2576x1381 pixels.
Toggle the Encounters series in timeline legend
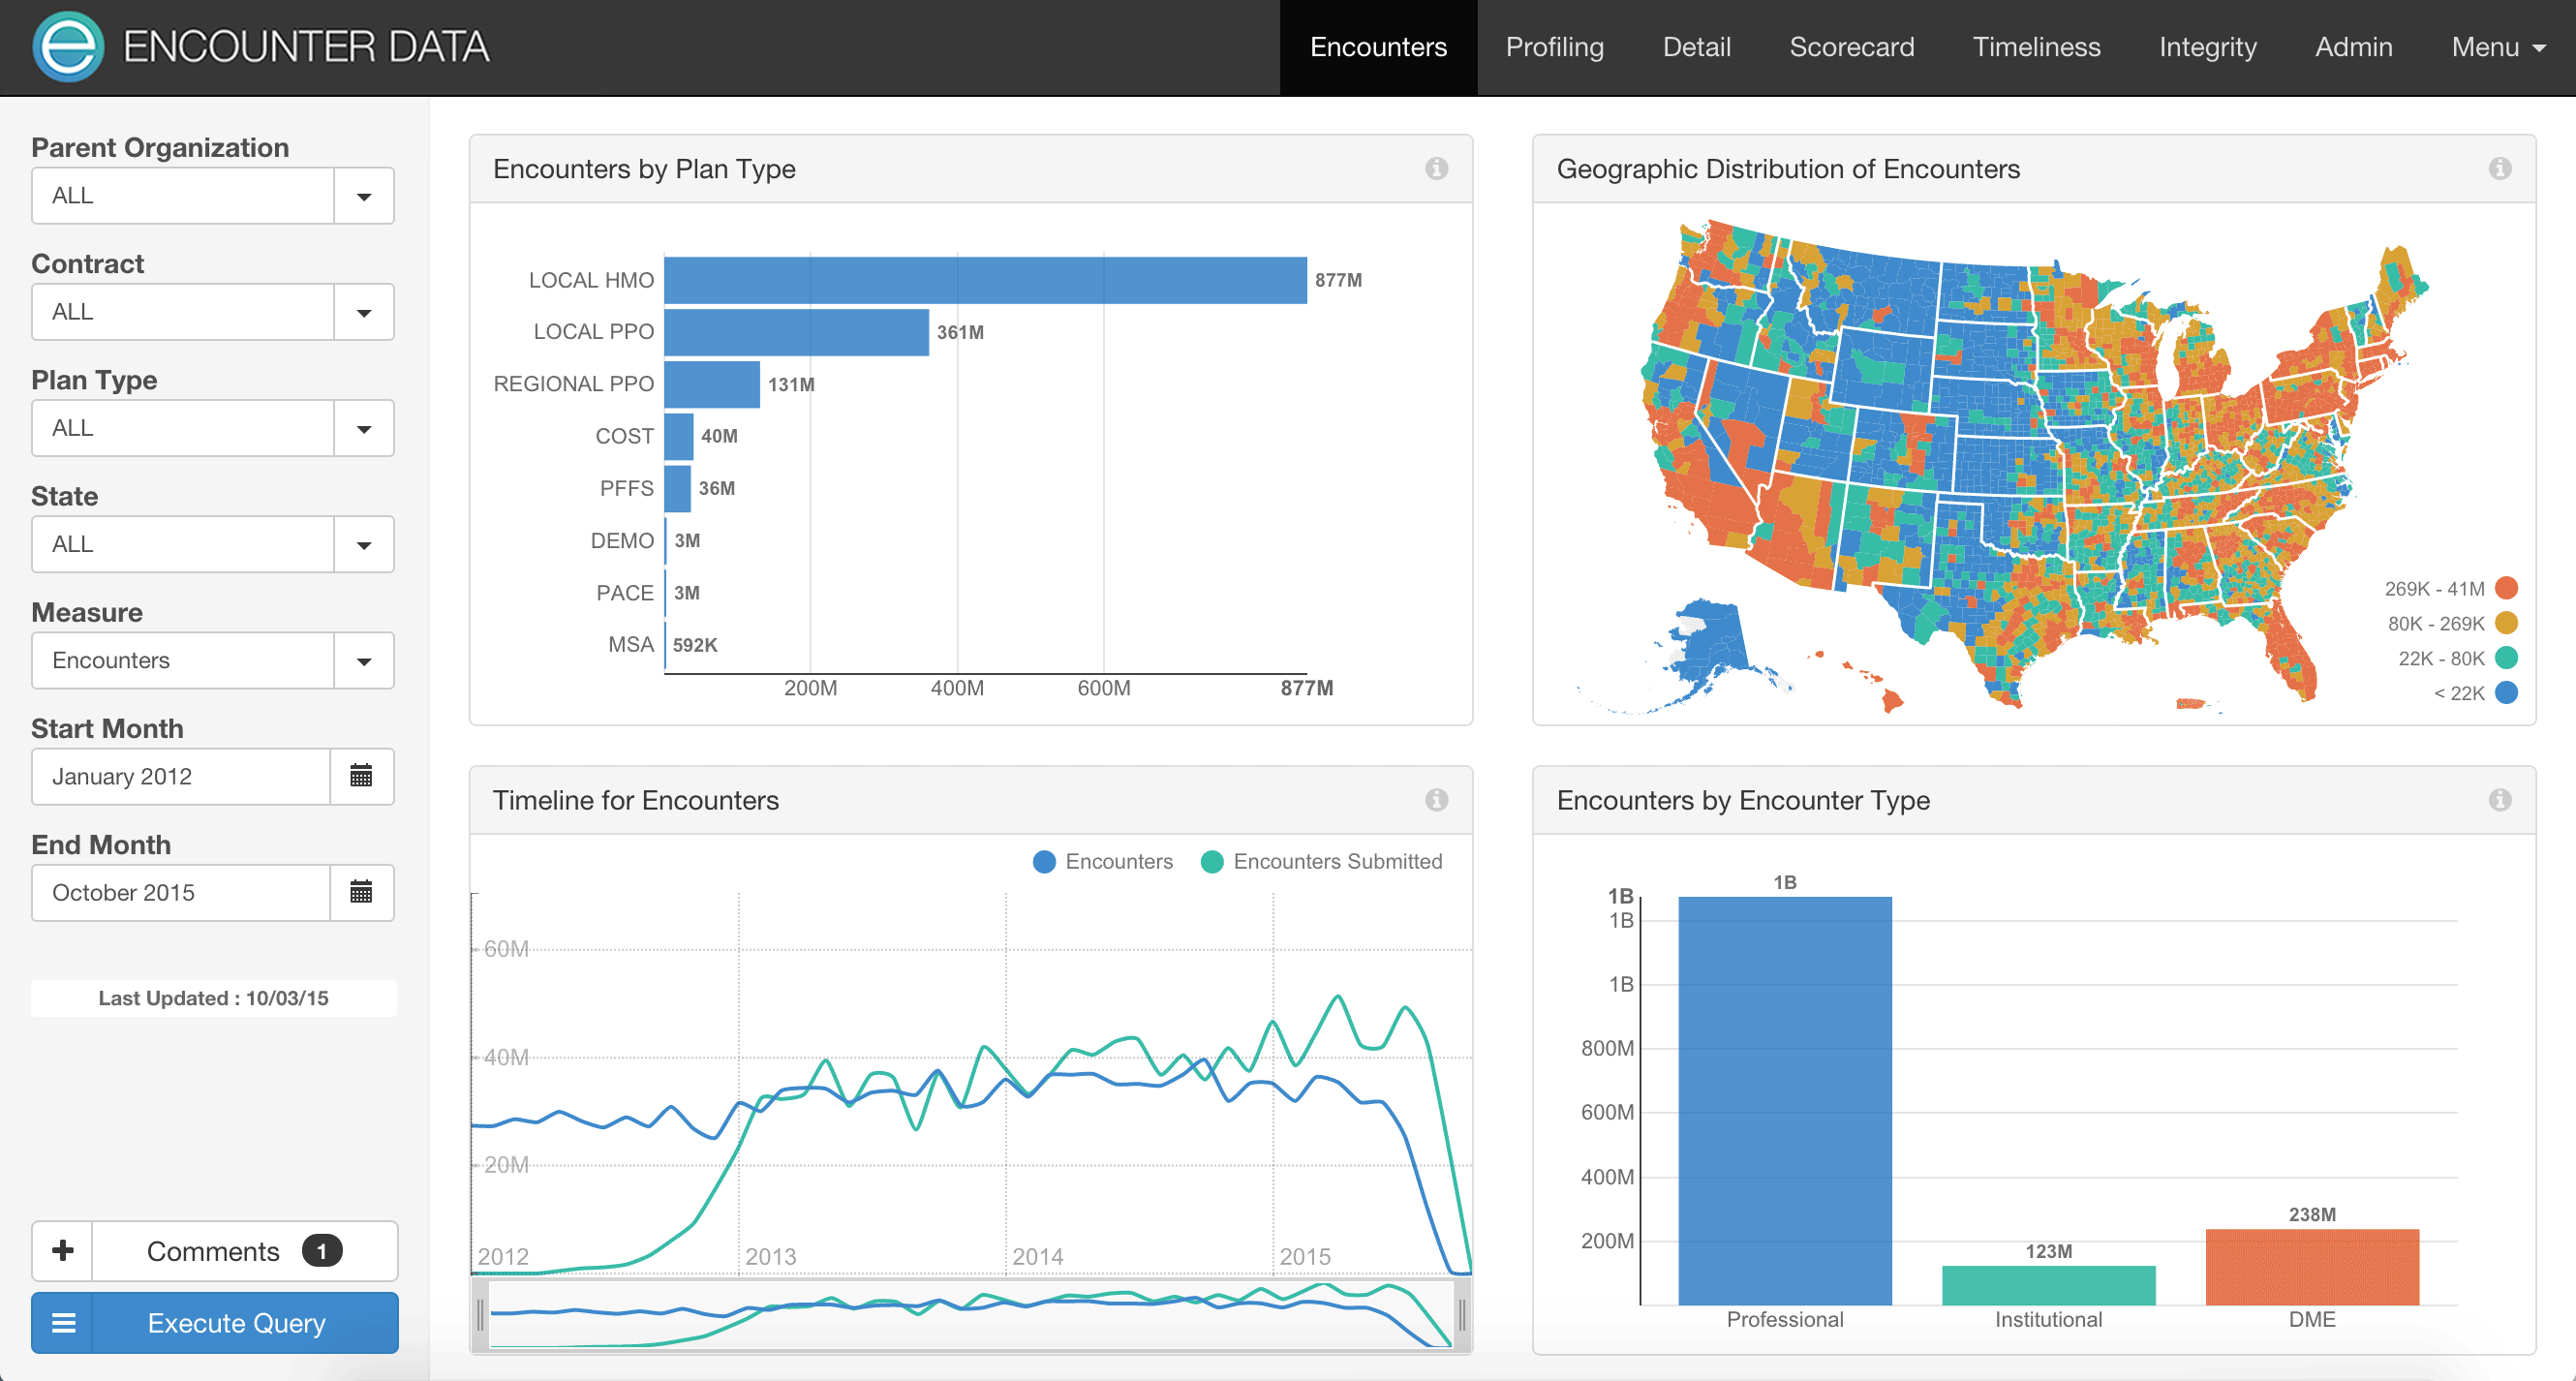(x=1103, y=861)
